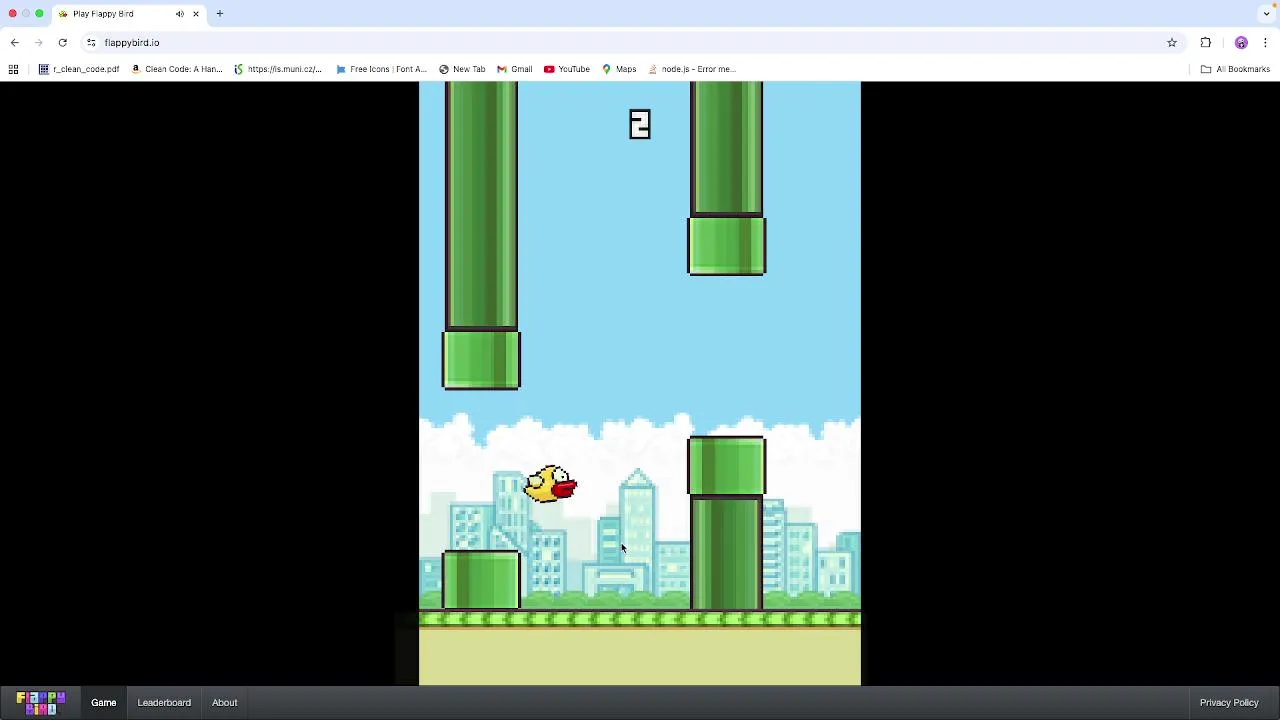
Task: Open the Privacy Policy link
Action: click(1229, 703)
